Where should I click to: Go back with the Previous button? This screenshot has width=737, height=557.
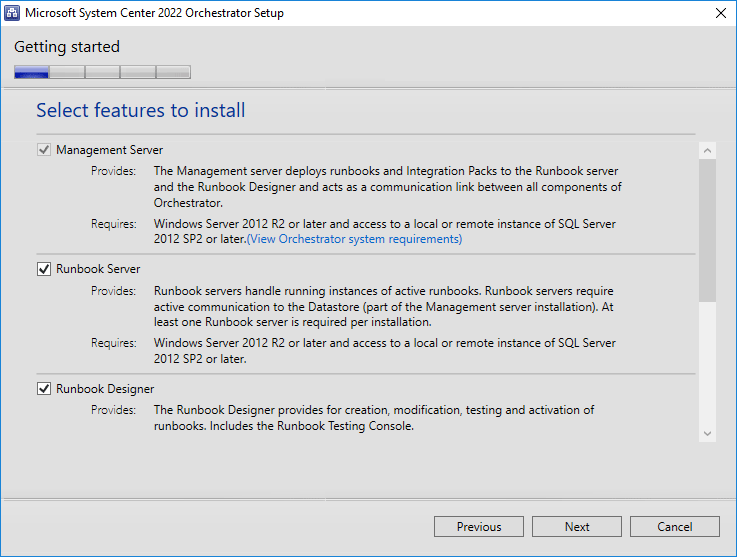[478, 526]
